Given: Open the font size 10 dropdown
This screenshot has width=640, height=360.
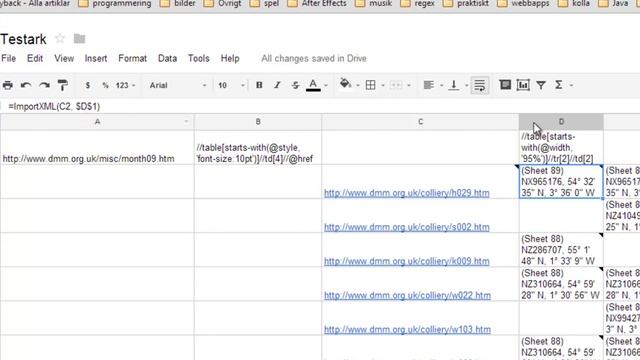Looking at the screenshot, I should [231, 85].
